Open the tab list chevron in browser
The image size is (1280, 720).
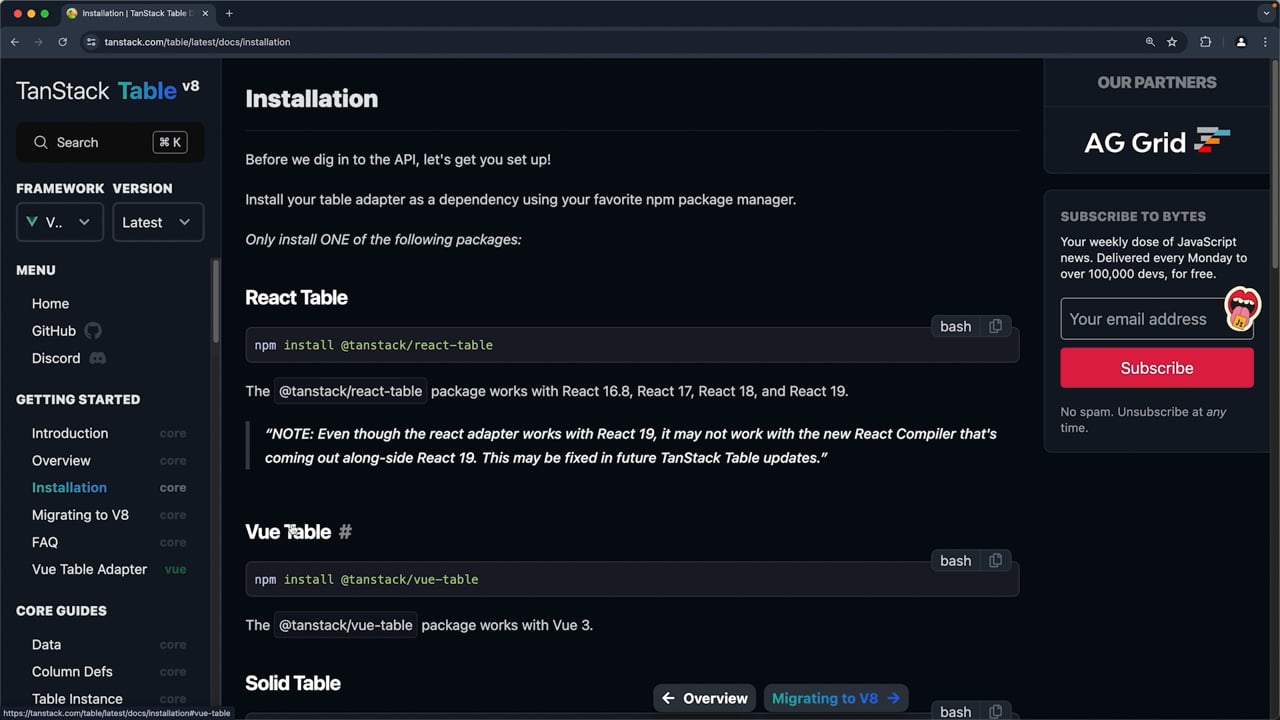pyautogui.click(x=1266, y=13)
